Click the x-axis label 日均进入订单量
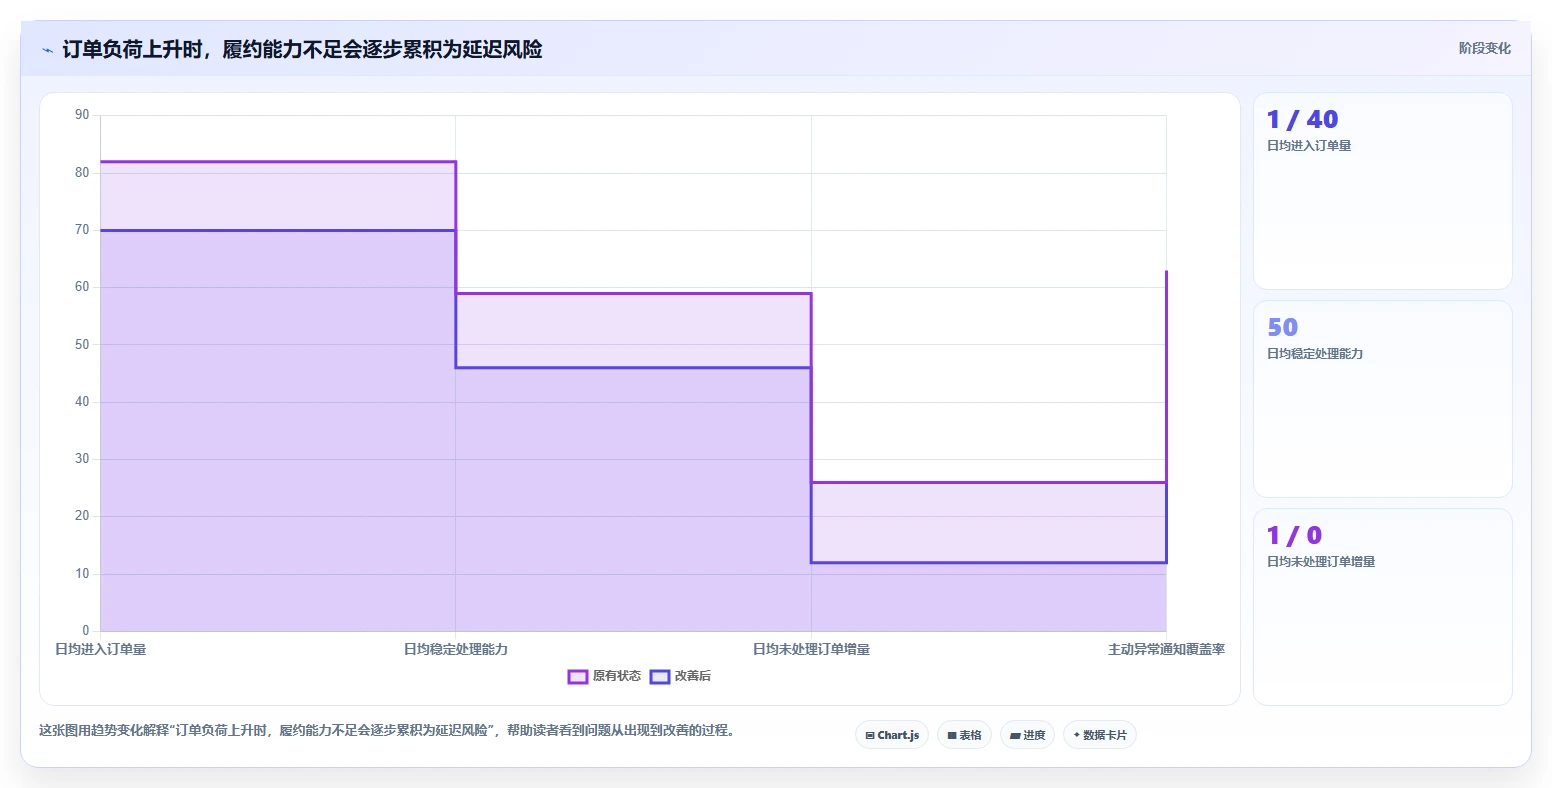 [100, 650]
